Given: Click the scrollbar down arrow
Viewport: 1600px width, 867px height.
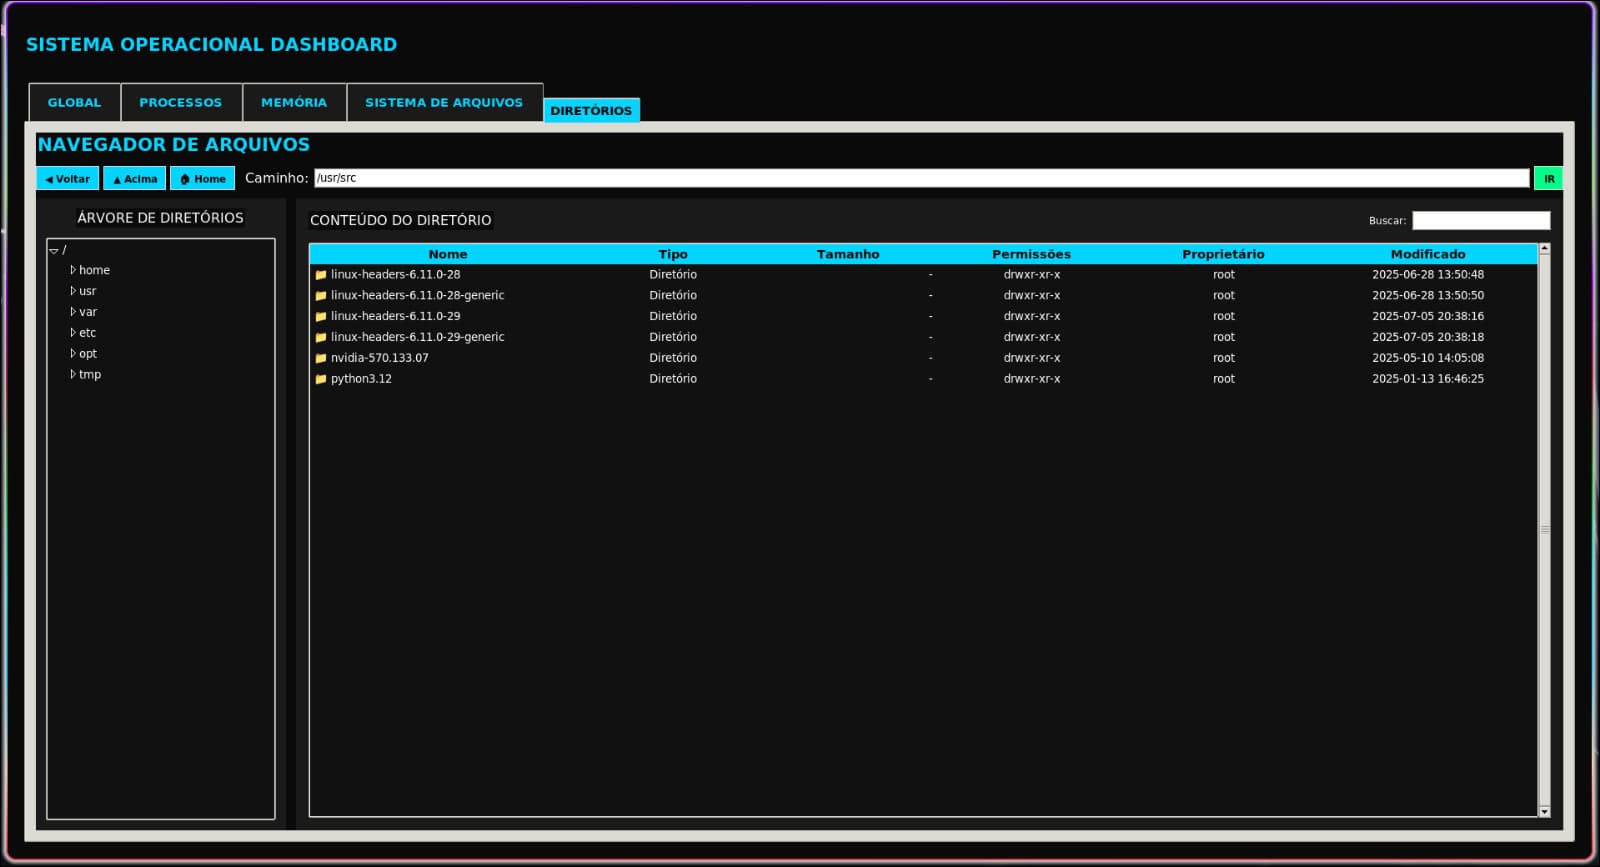Looking at the screenshot, I should 1544,812.
